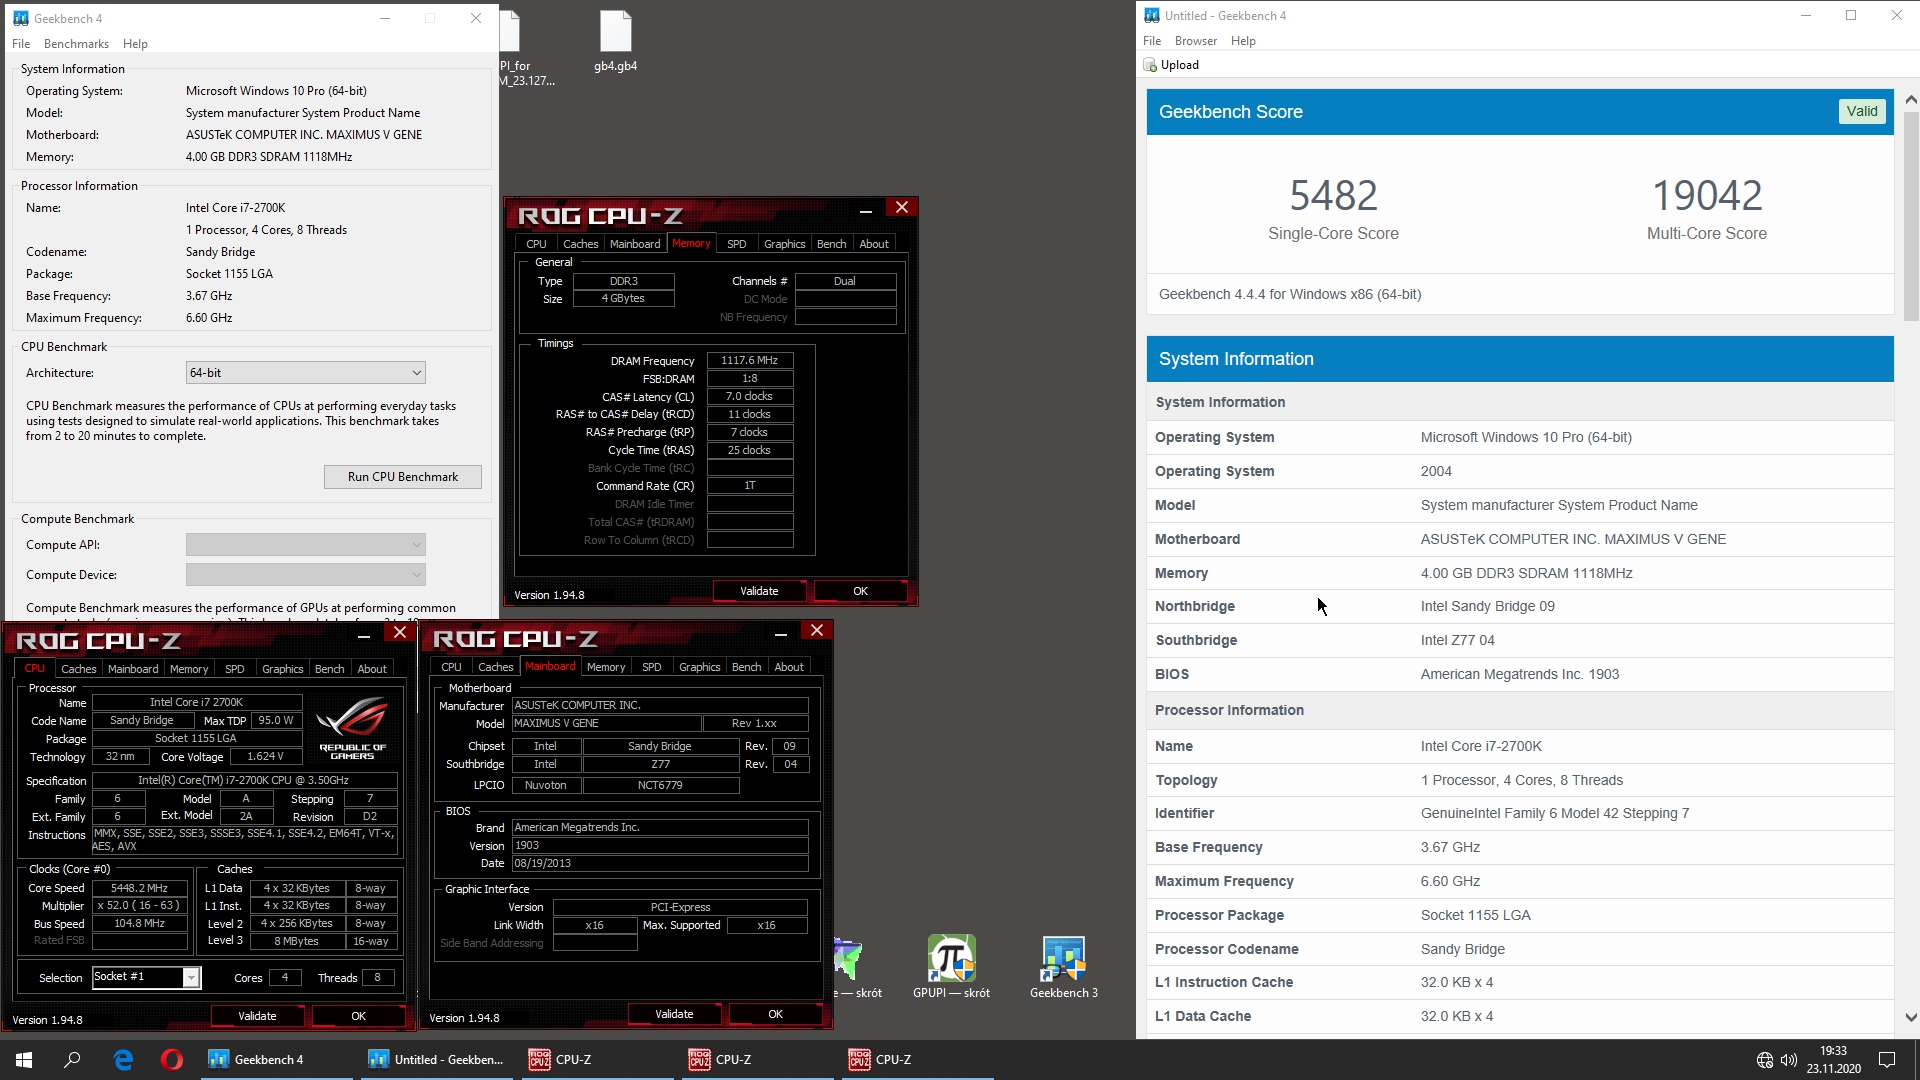1920x1080 pixels.
Task: Open Help menu in Geekbench 4 window
Action: tap(135, 44)
